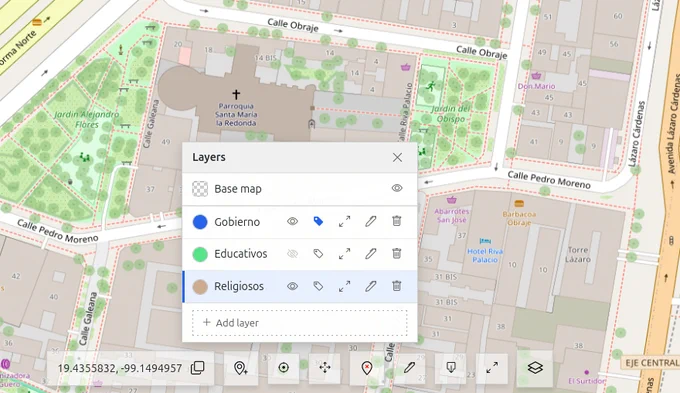The height and width of the screenshot is (393, 680).
Task: Select the Educativos layer name
Action: 241,254
